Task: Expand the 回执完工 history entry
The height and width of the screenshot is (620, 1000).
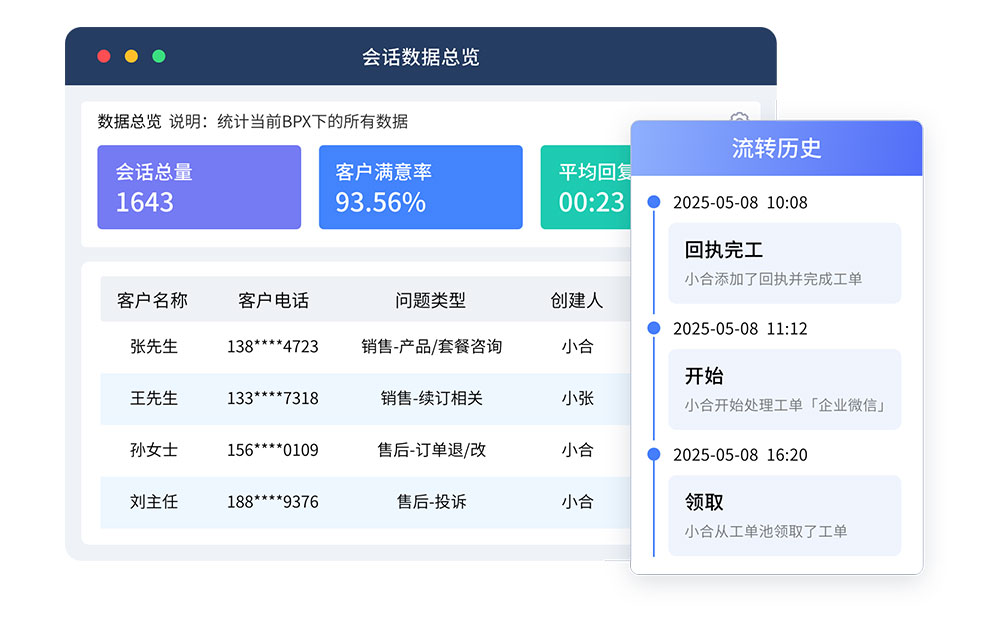Action: coord(784,262)
